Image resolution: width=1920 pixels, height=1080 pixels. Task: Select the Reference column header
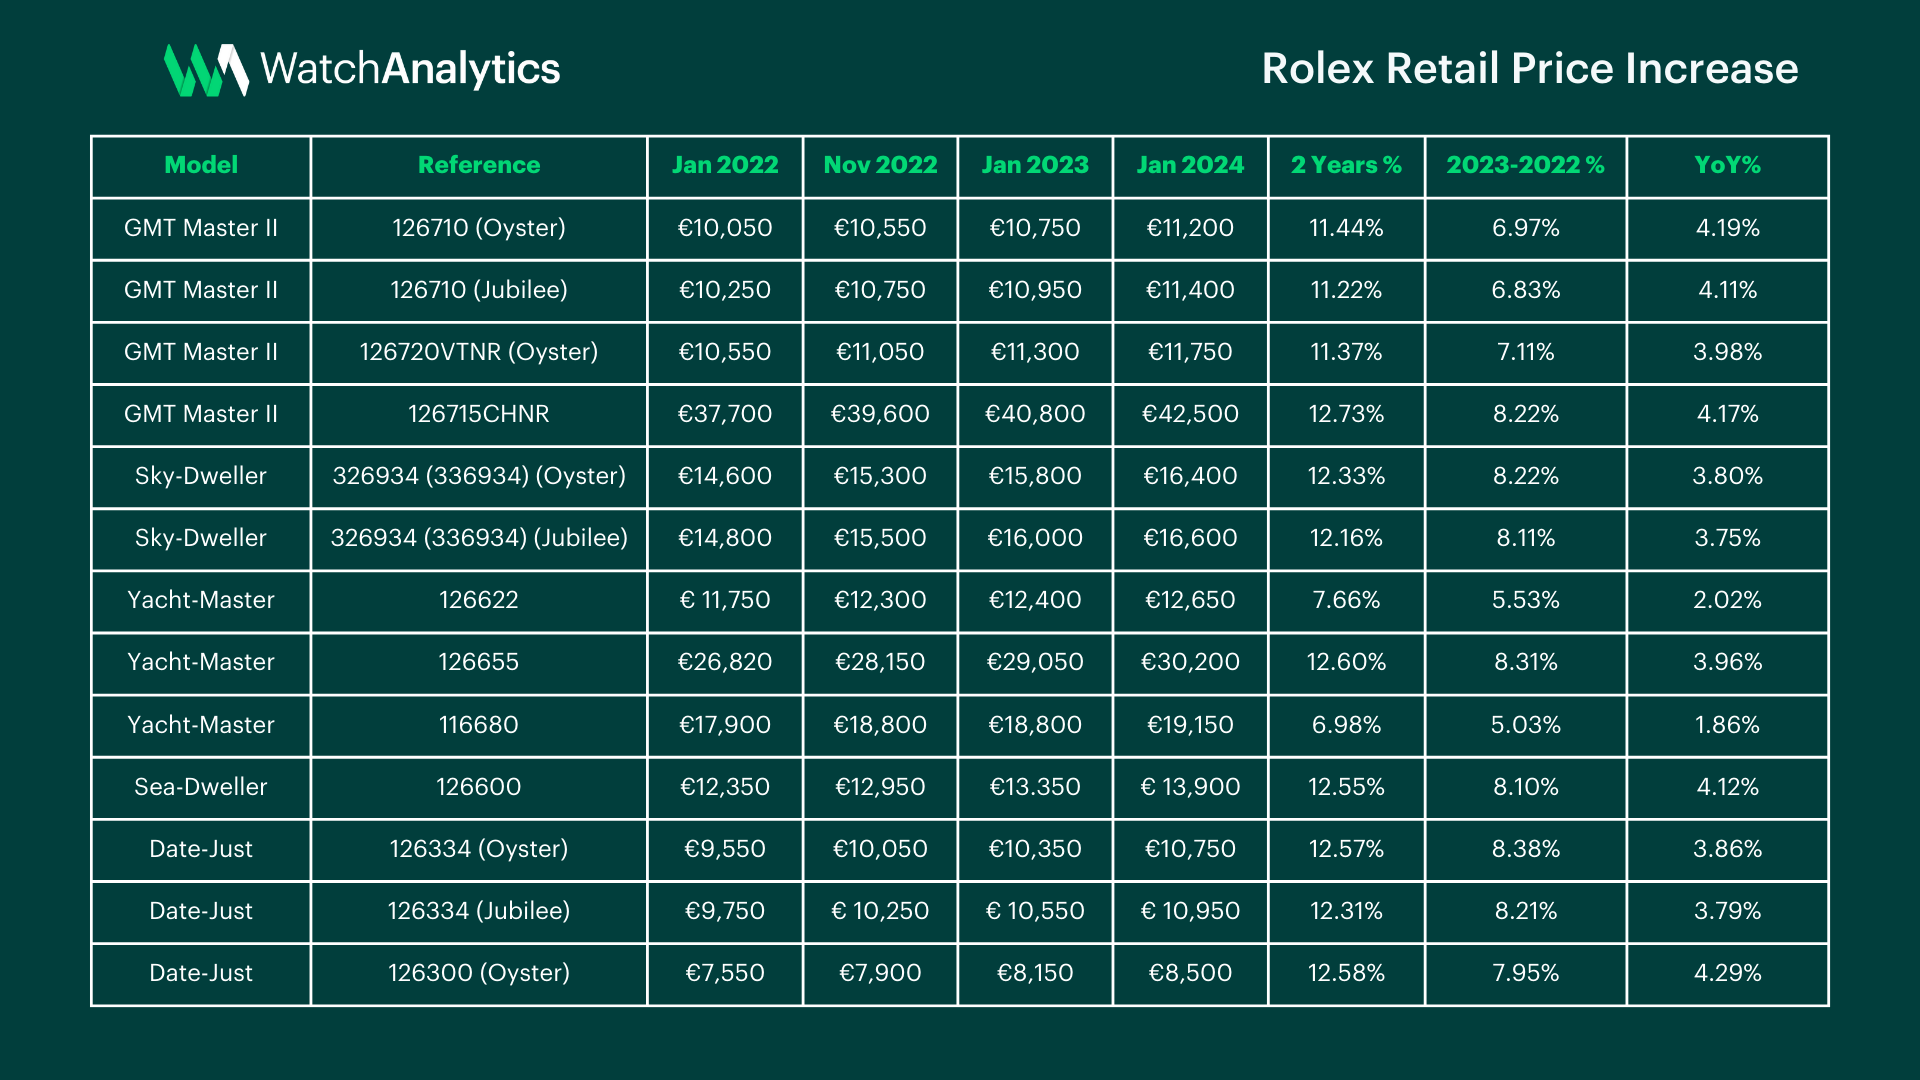(x=478, y=165)
